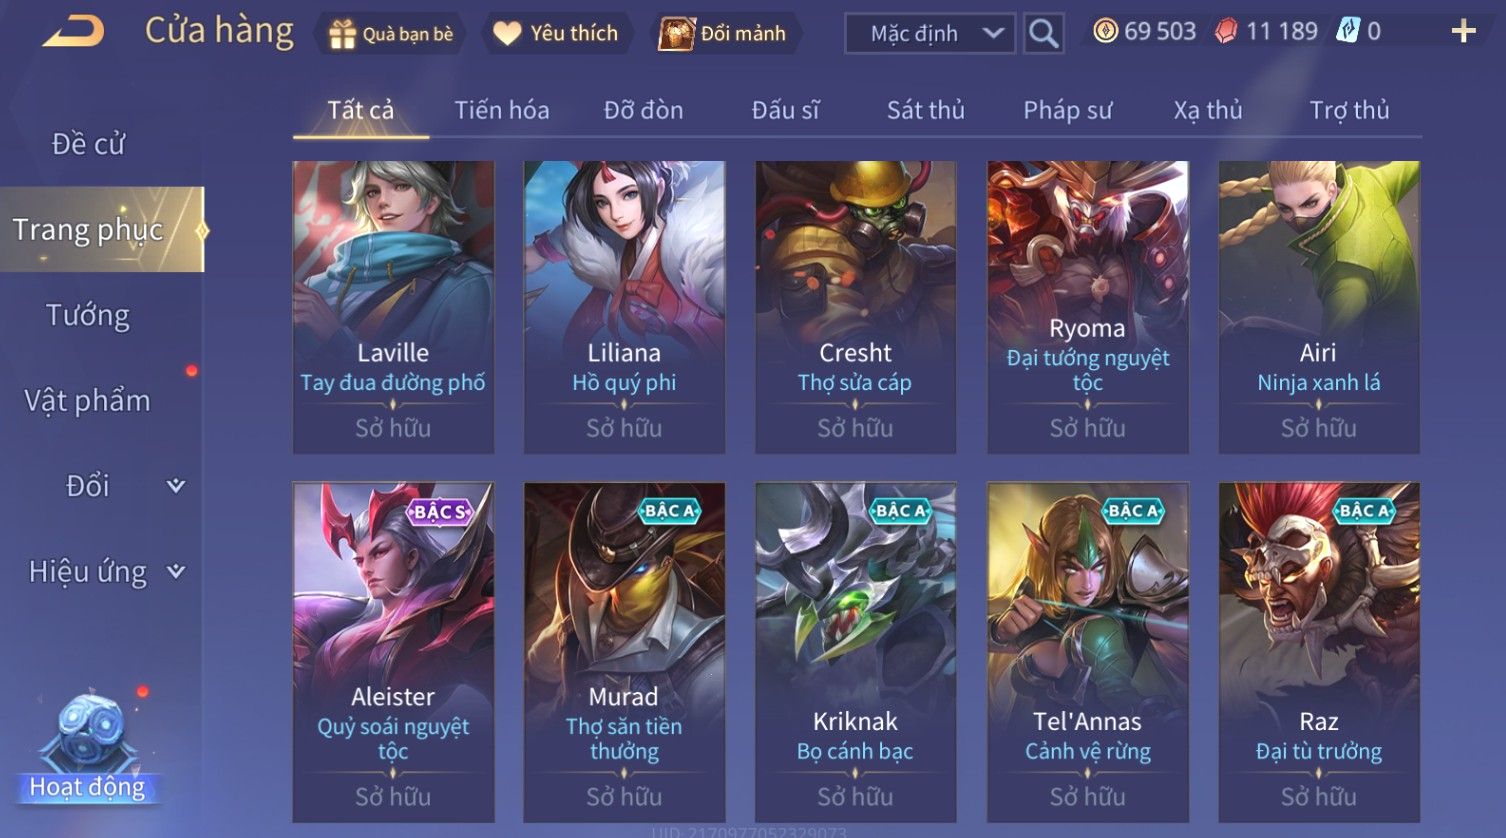Open the Mặc định sort dropdown

click(x=930, y=33)
